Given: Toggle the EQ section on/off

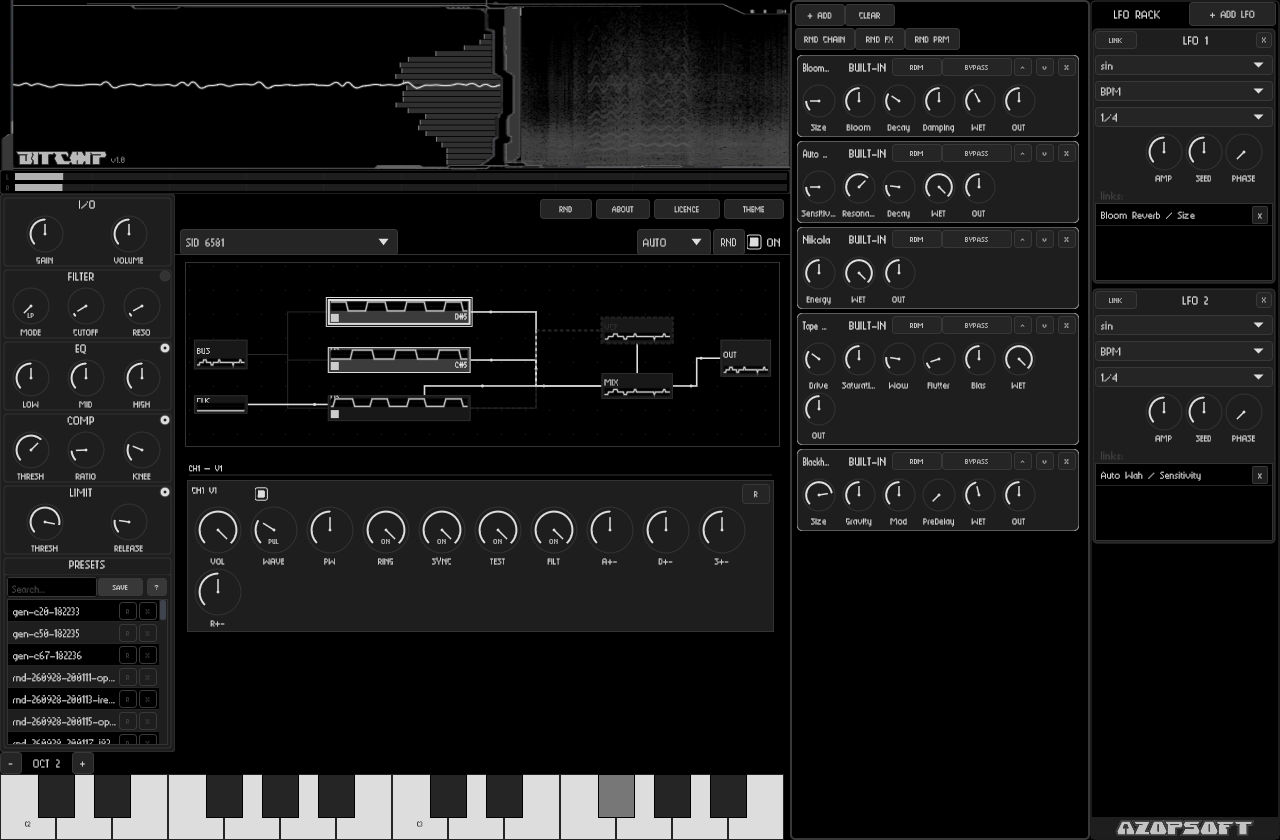Looking at the screenshot, I should point(165,348).
